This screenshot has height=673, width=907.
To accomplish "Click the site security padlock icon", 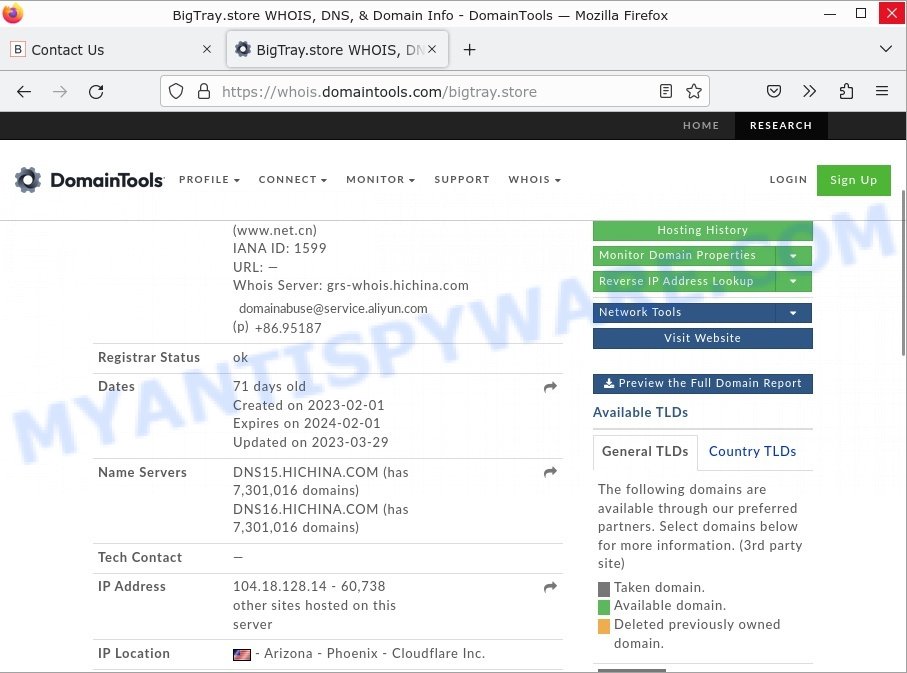I will click(x=204, y=91).
